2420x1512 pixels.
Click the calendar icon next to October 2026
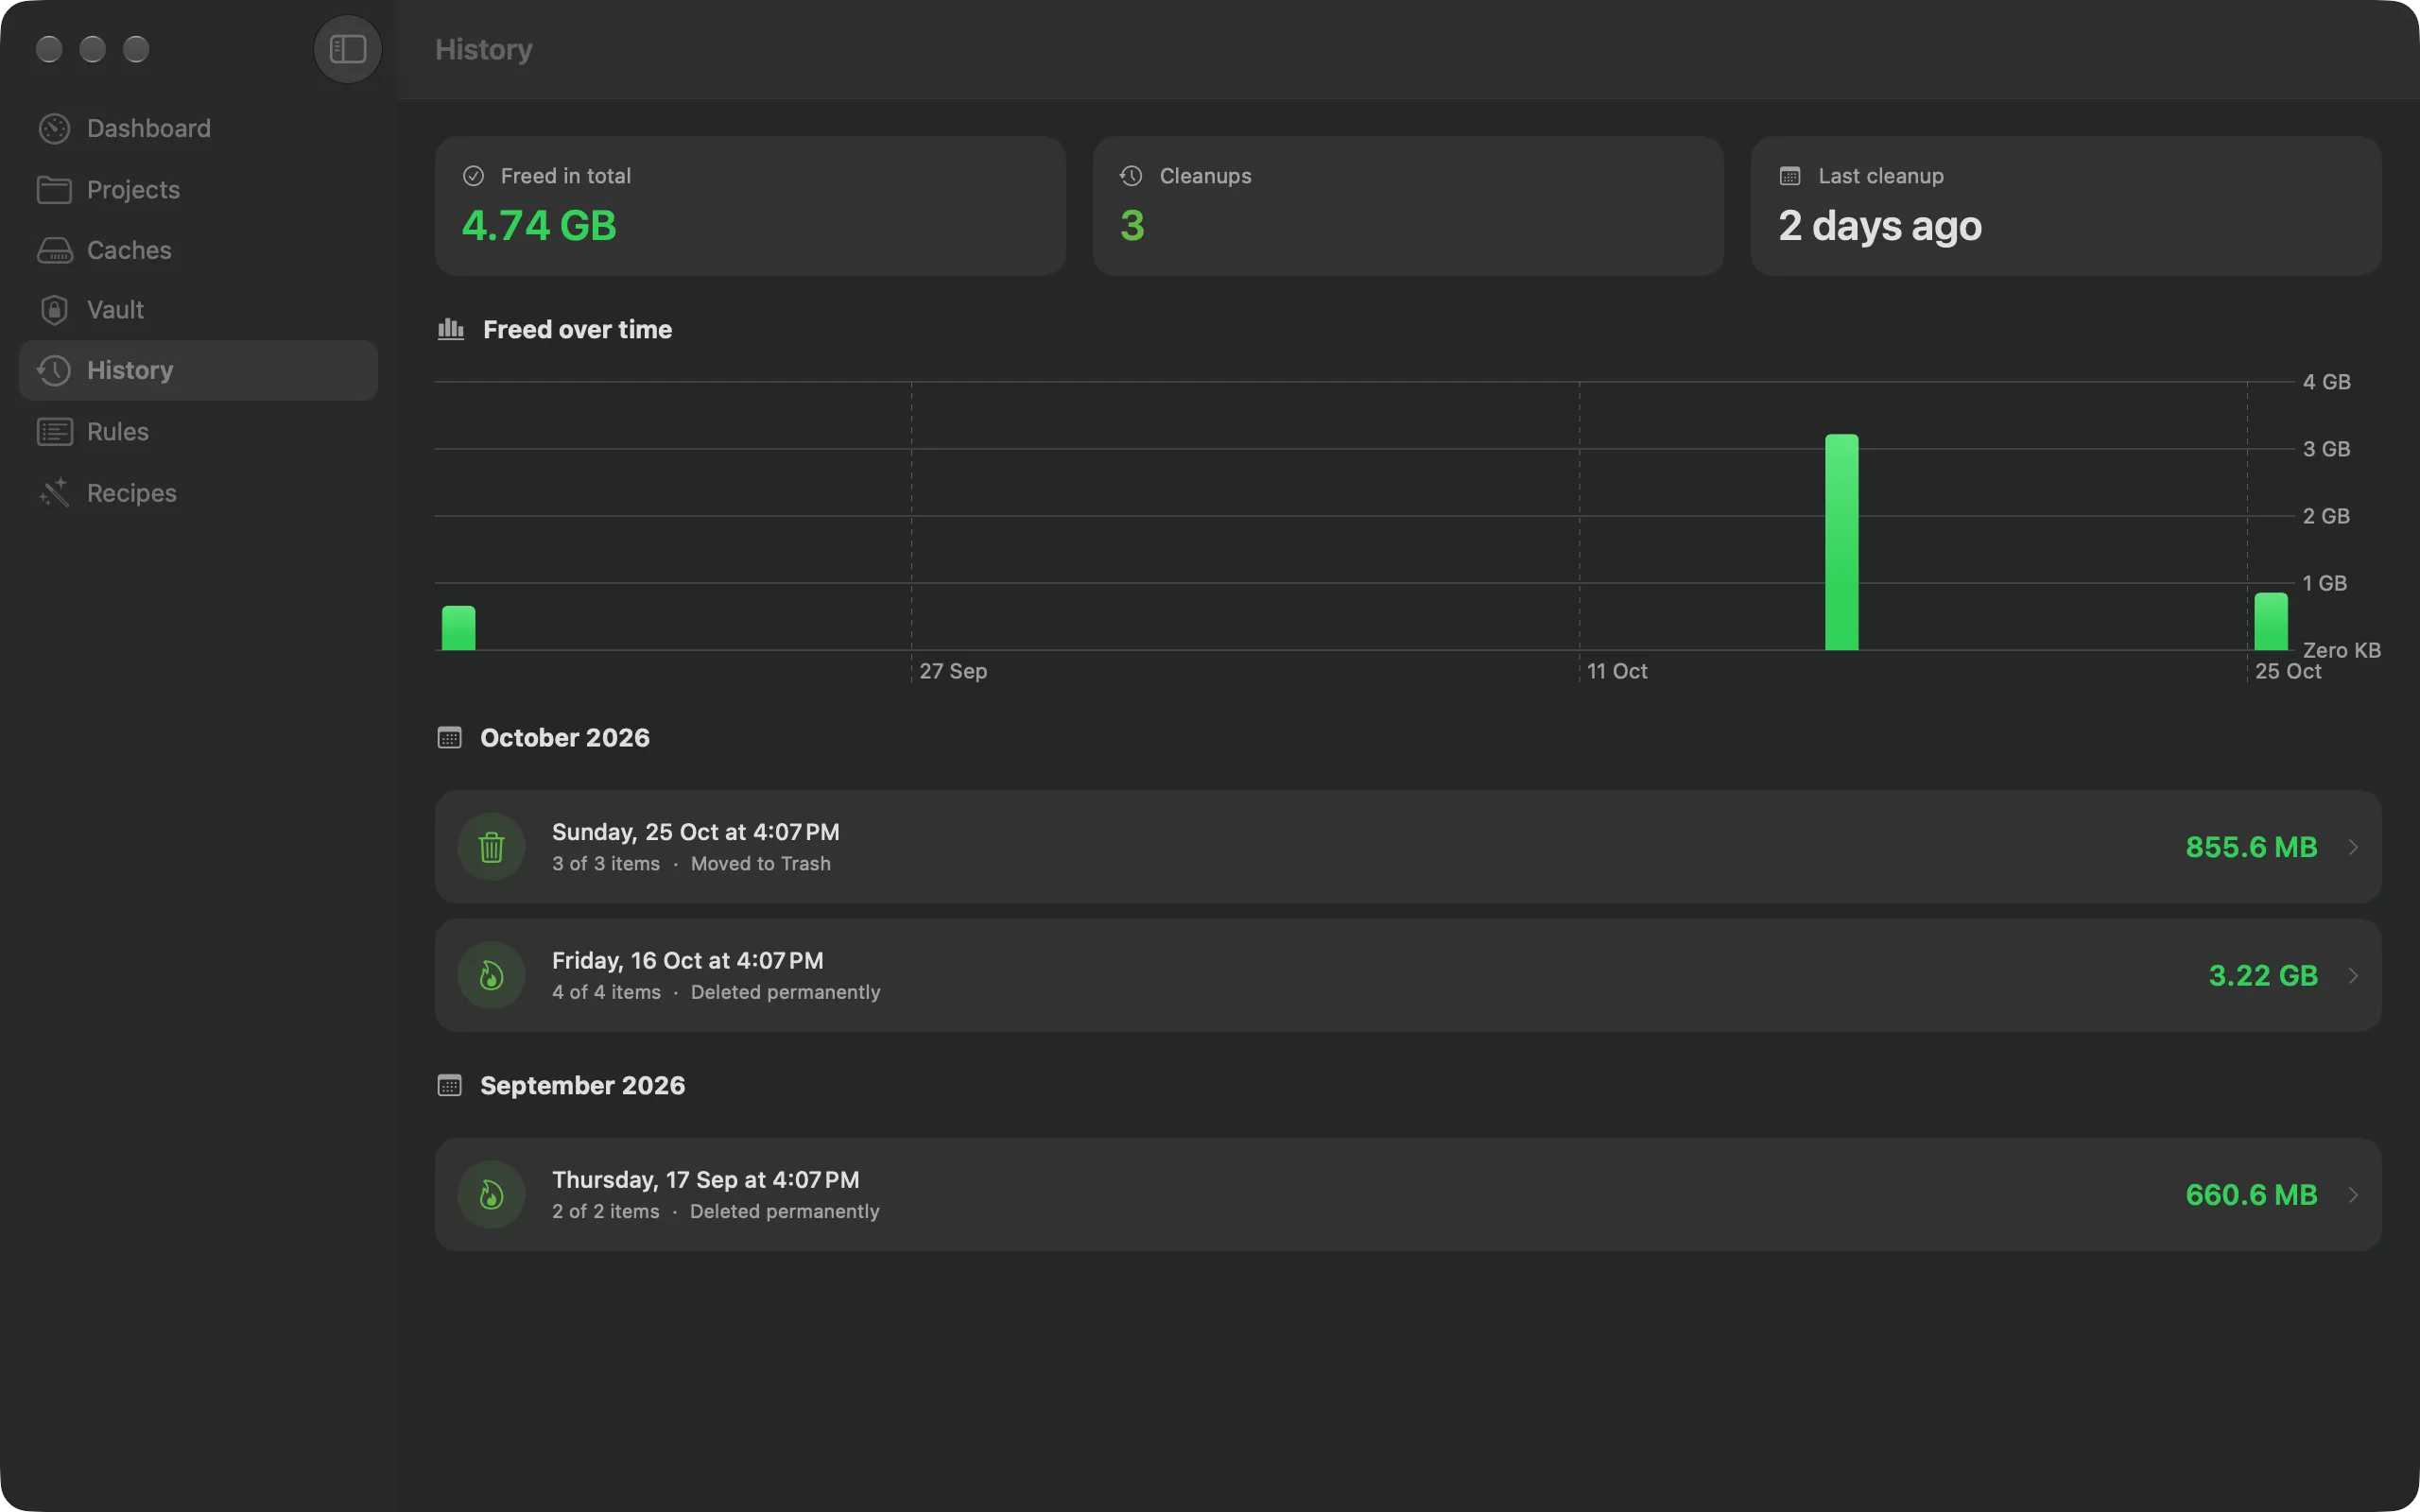click(449, 738)
